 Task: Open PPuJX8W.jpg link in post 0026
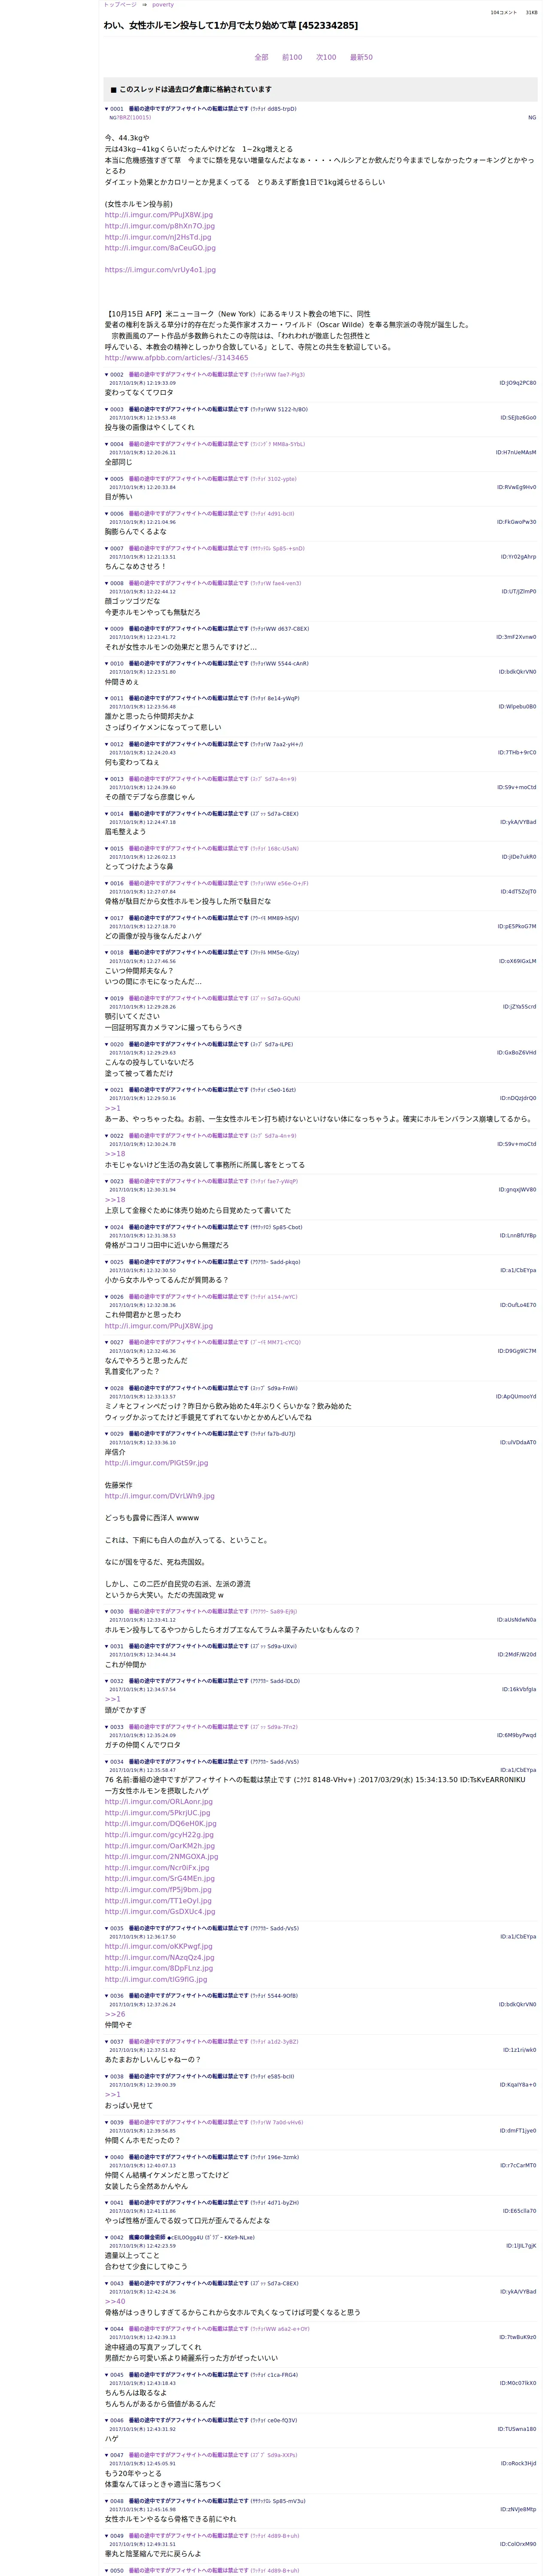pyautogui.click(x=159, y=1327)
